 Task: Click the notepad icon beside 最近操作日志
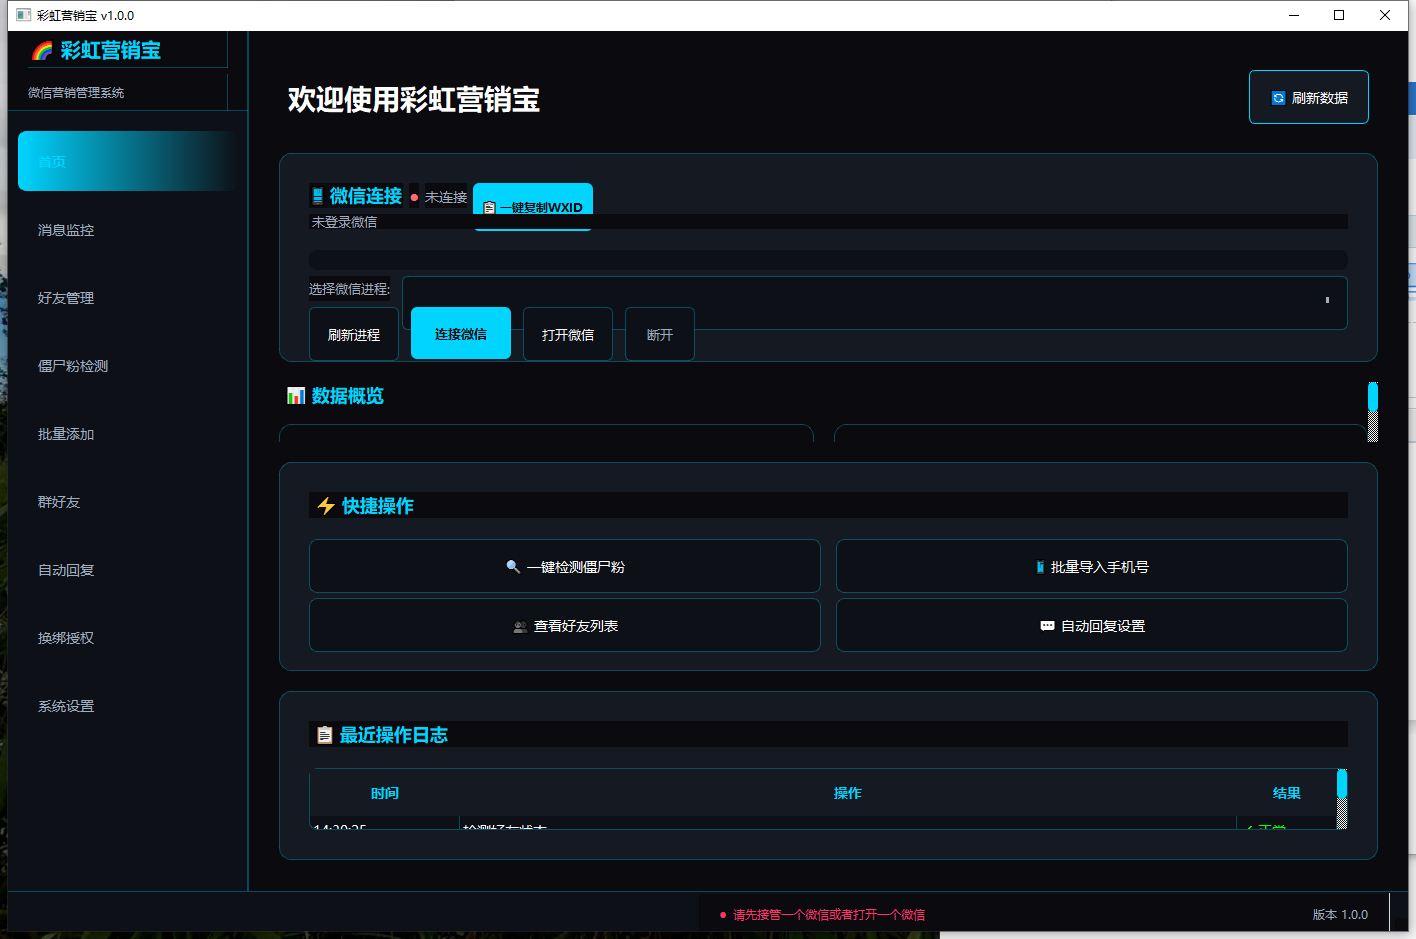click(x=324, y=735)
